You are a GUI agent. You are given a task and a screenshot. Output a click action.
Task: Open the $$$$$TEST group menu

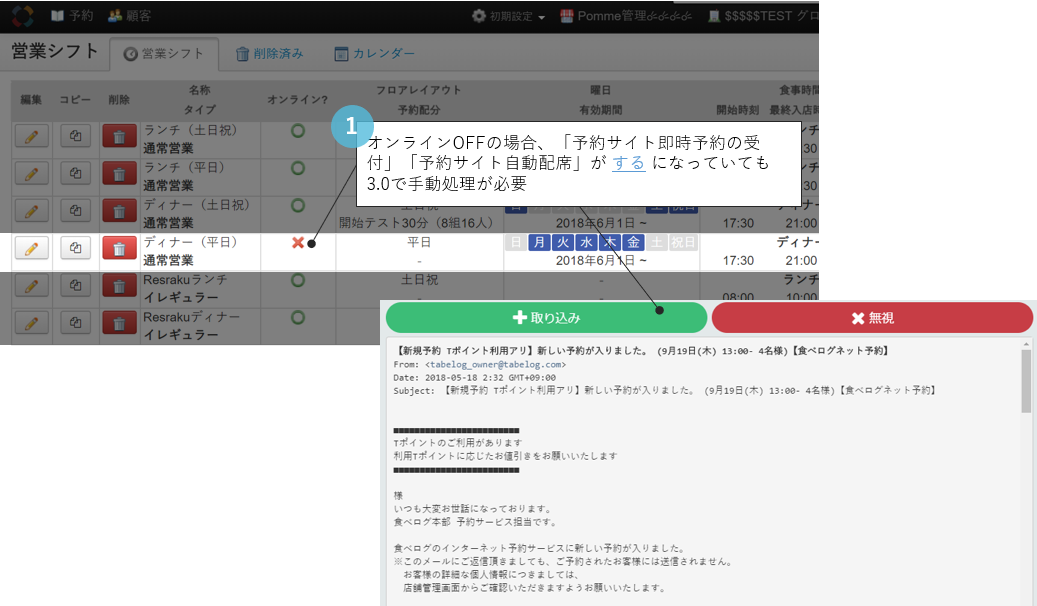[763, 17]
